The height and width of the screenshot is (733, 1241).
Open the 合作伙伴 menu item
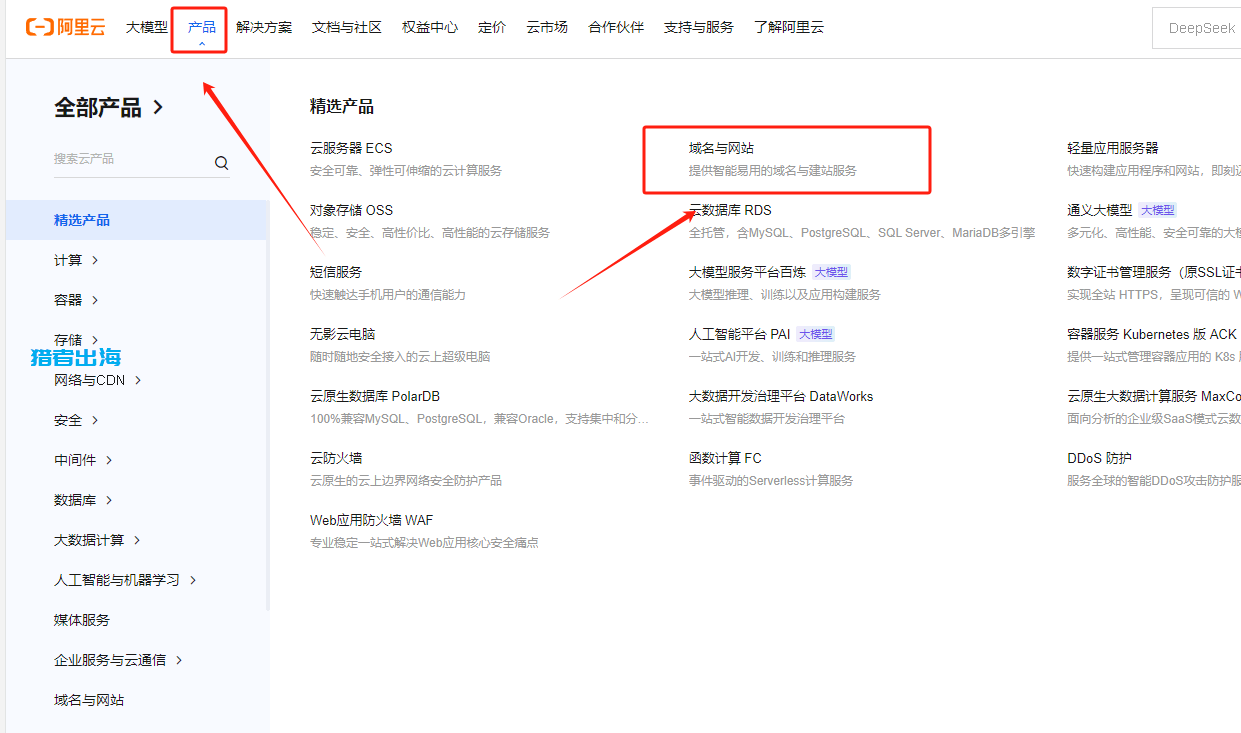(x=616, y=27)
